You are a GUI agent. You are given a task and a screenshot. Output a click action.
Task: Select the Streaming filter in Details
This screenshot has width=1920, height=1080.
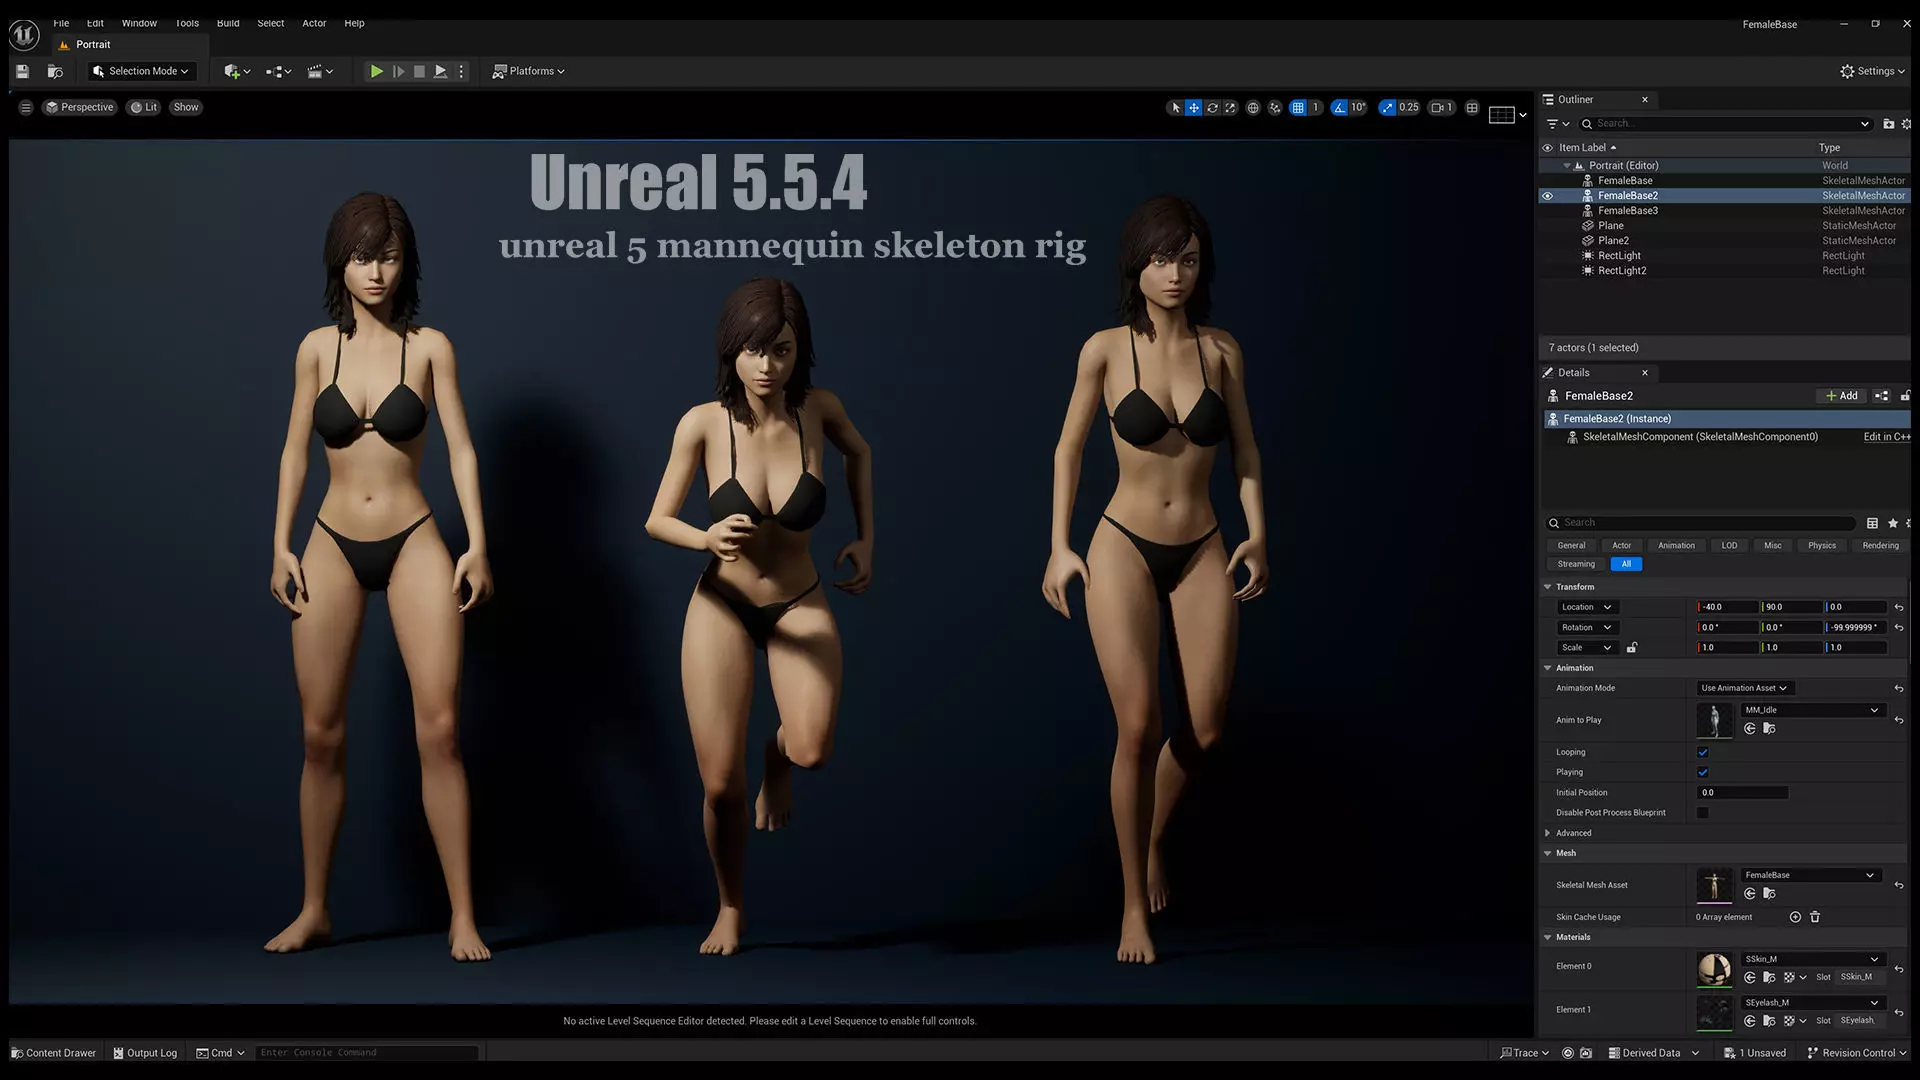click(1576, 564)
